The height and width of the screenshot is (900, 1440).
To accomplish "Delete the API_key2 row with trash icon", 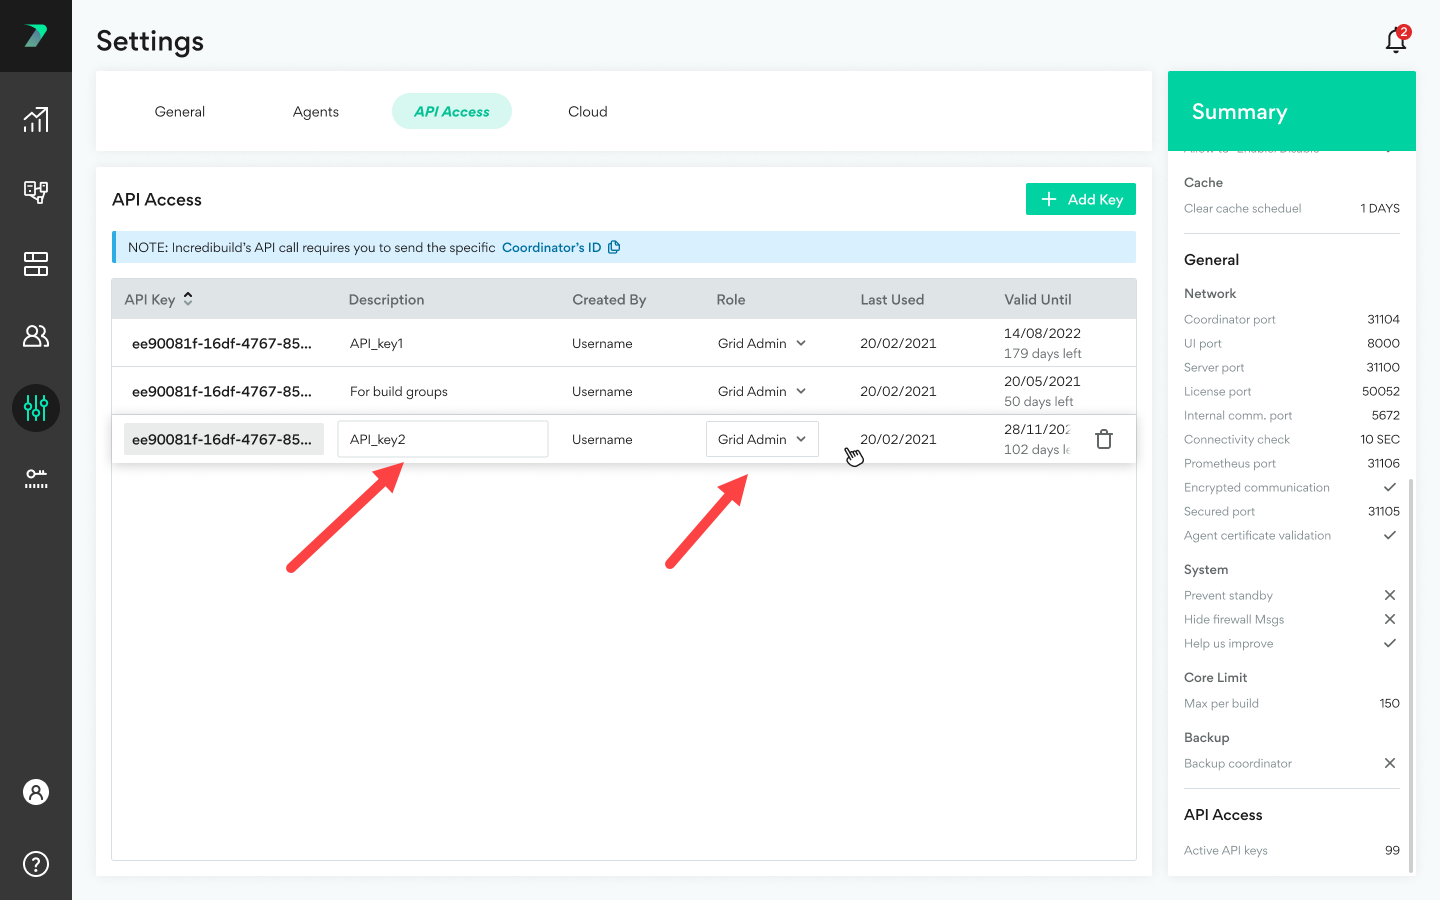I will pyautogui.click(x=1104, y=439).
